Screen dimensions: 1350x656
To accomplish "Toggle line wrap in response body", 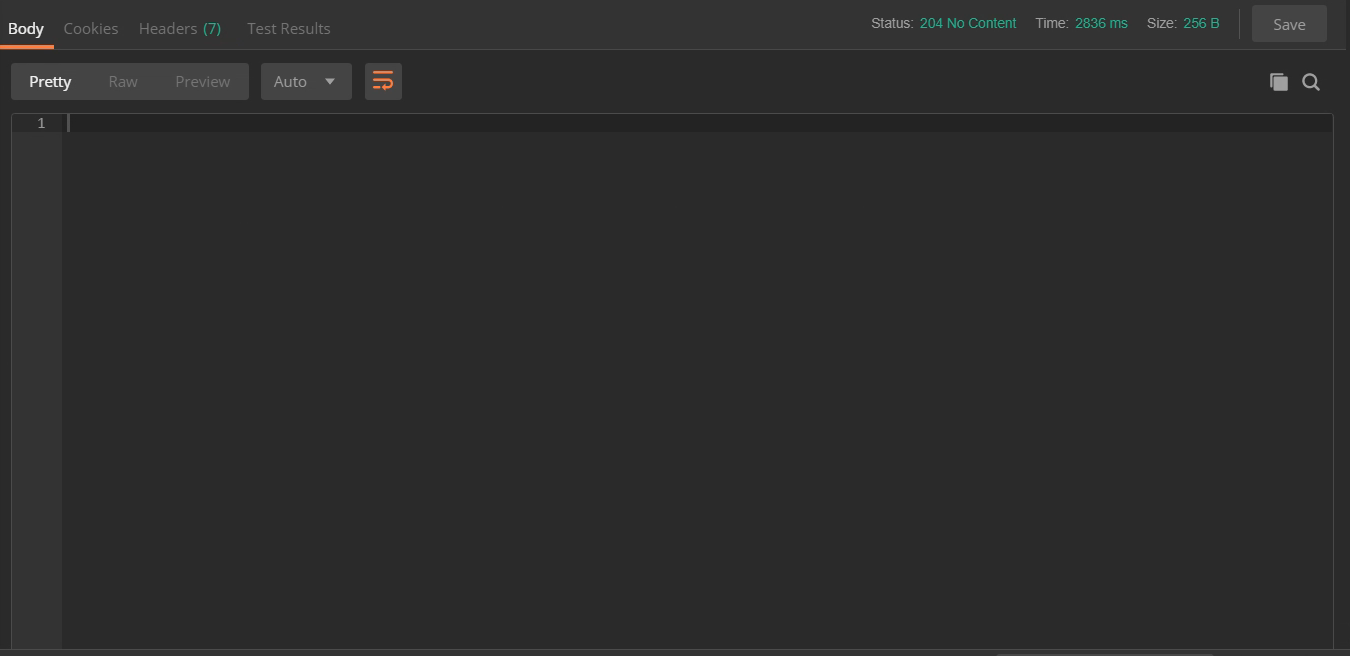I will point(383,82).
